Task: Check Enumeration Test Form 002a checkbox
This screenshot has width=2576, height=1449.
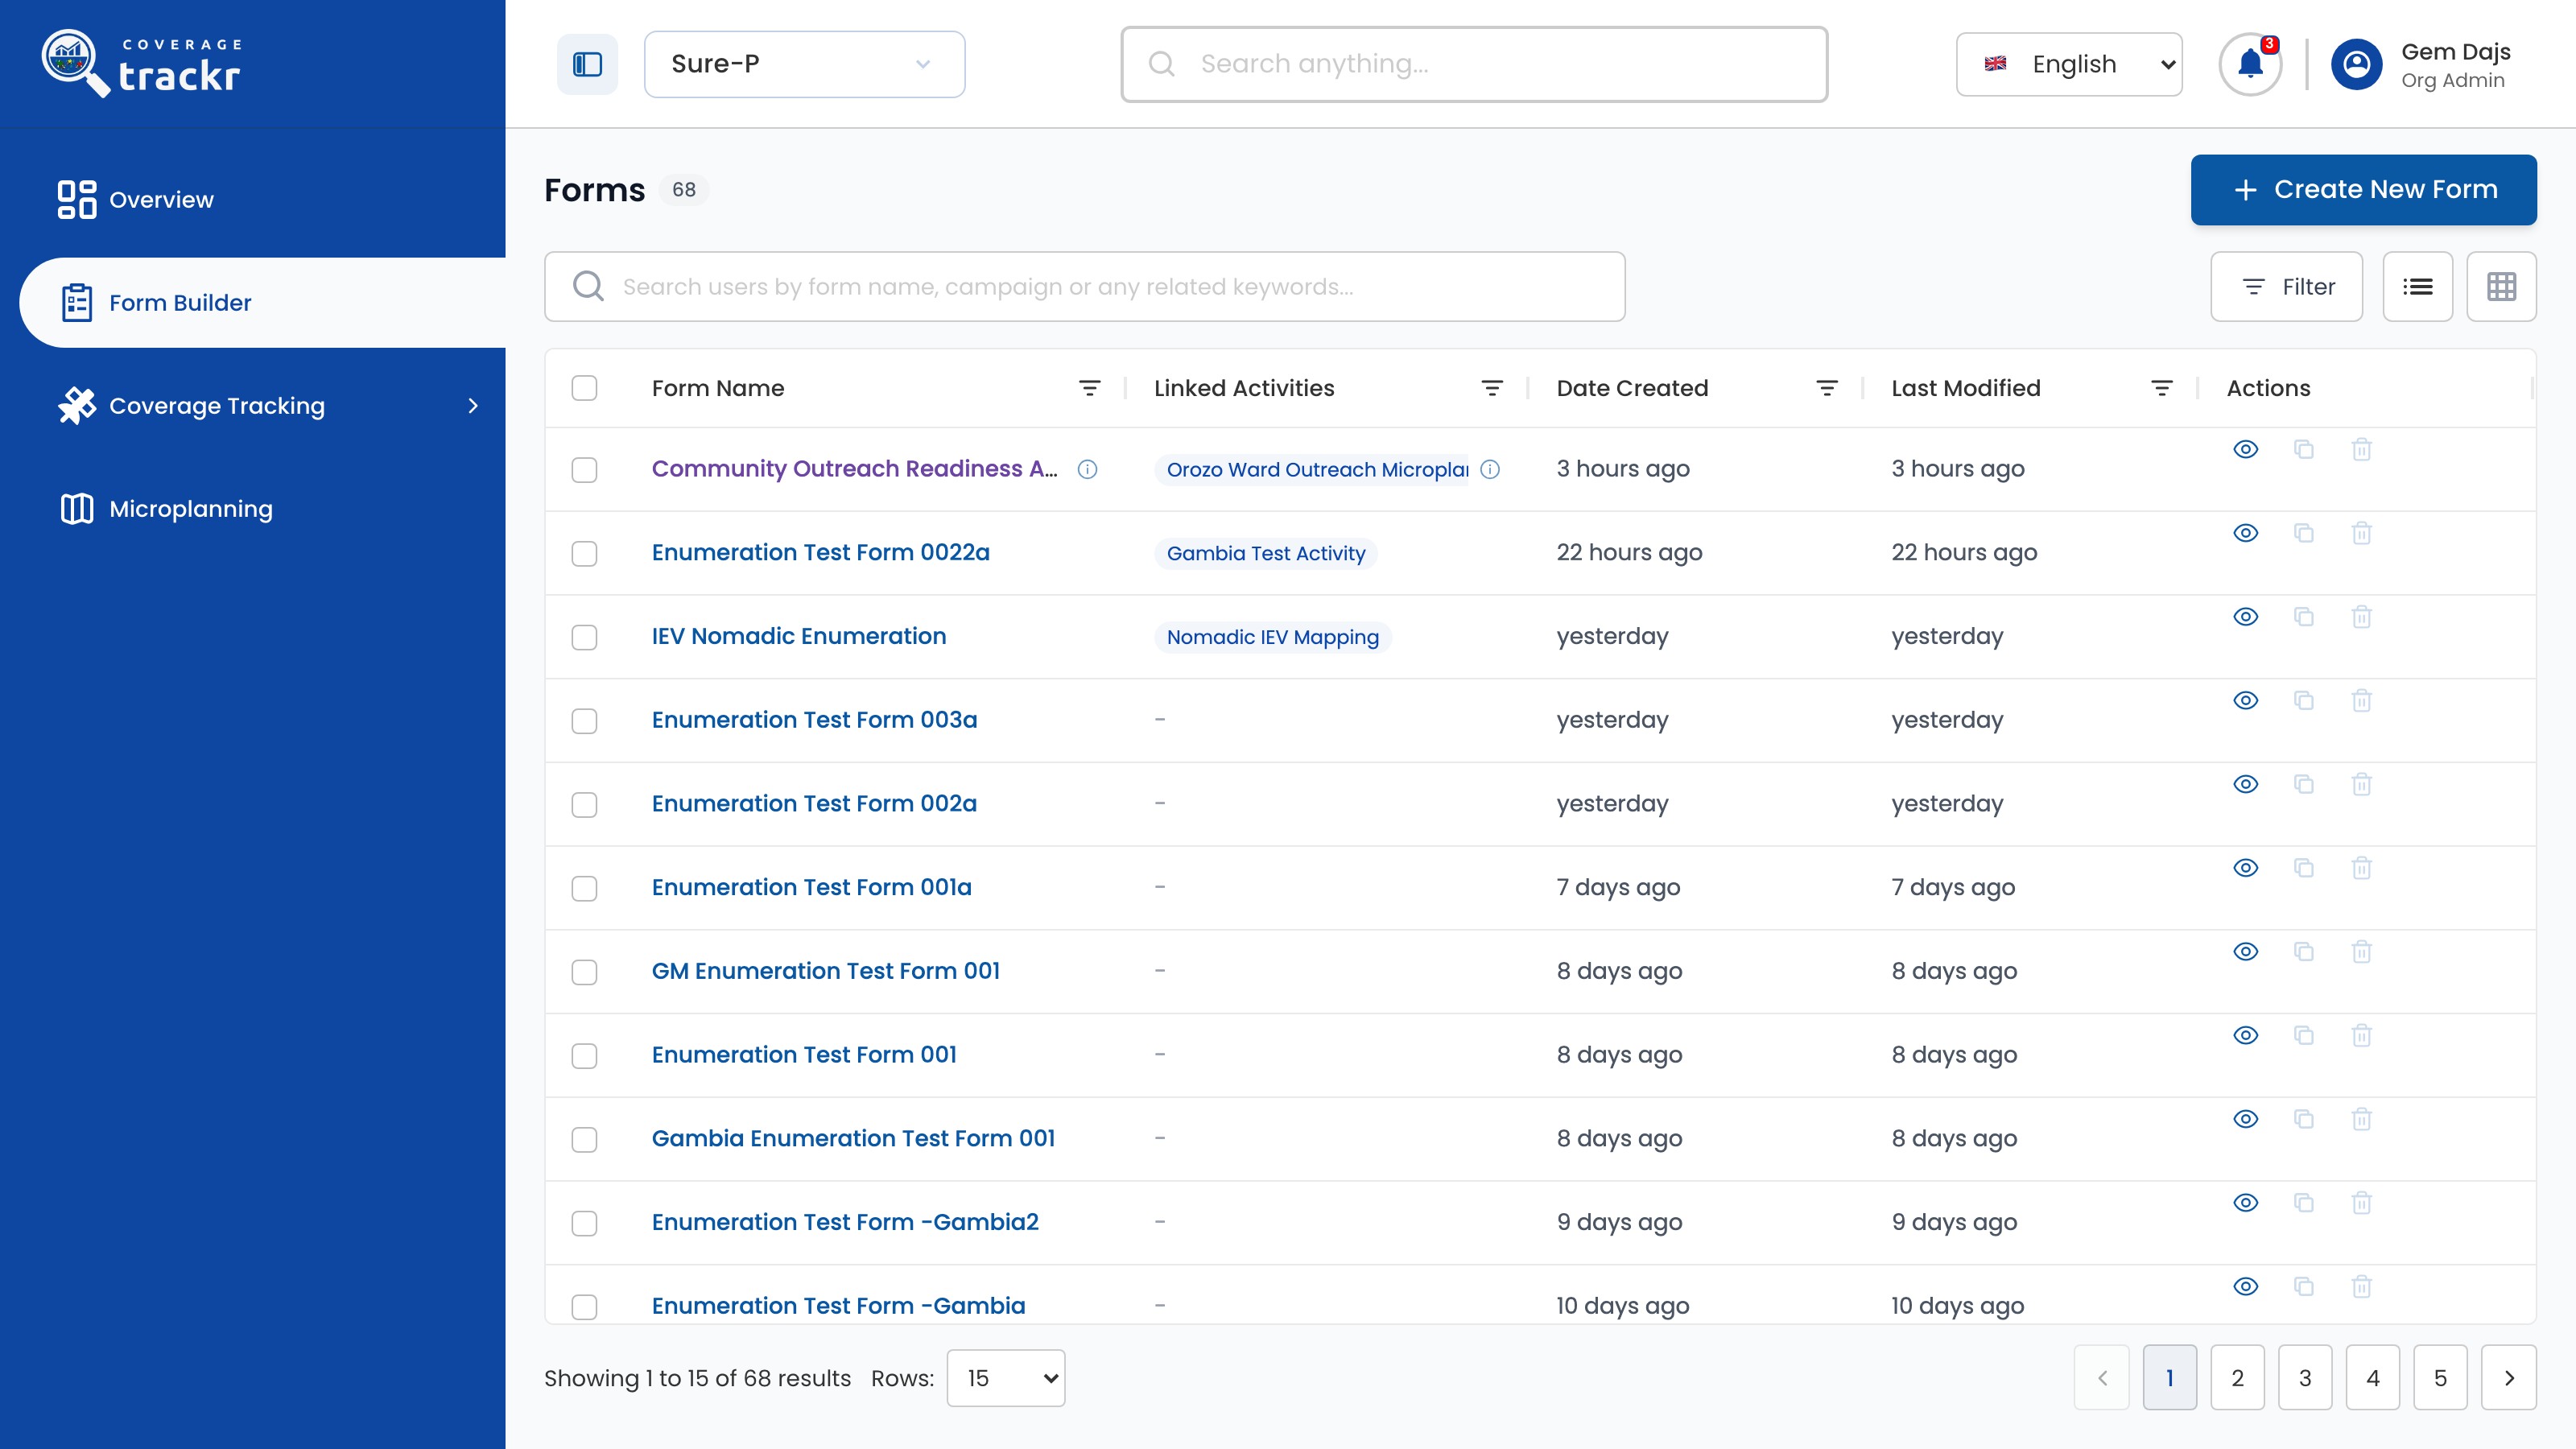Action: click(584, 805)
